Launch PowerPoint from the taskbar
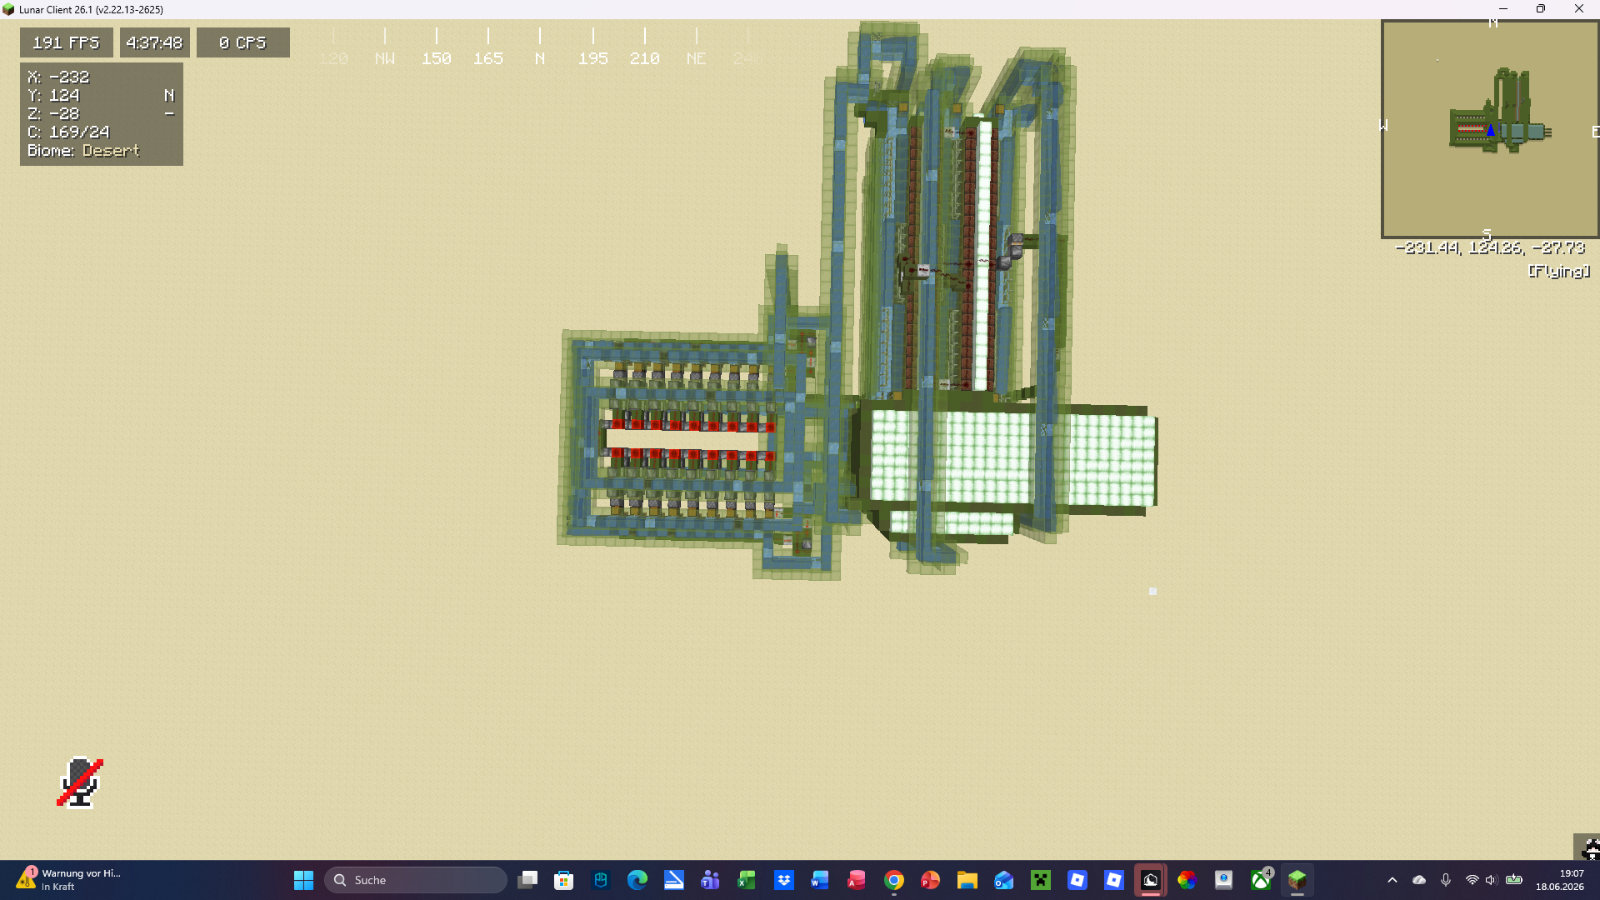The width and height of the screenshot is (1600, 900). pyautogui.click(x=930, y=880)
